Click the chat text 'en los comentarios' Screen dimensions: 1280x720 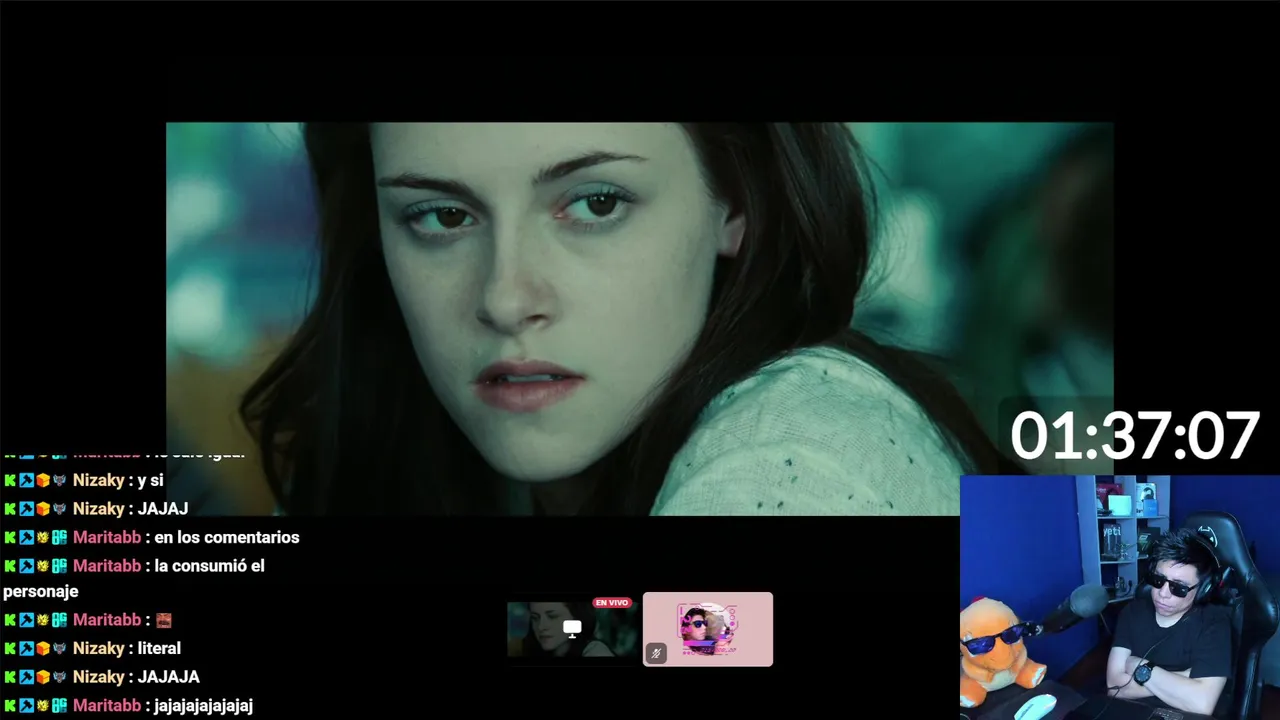[227, 537]
